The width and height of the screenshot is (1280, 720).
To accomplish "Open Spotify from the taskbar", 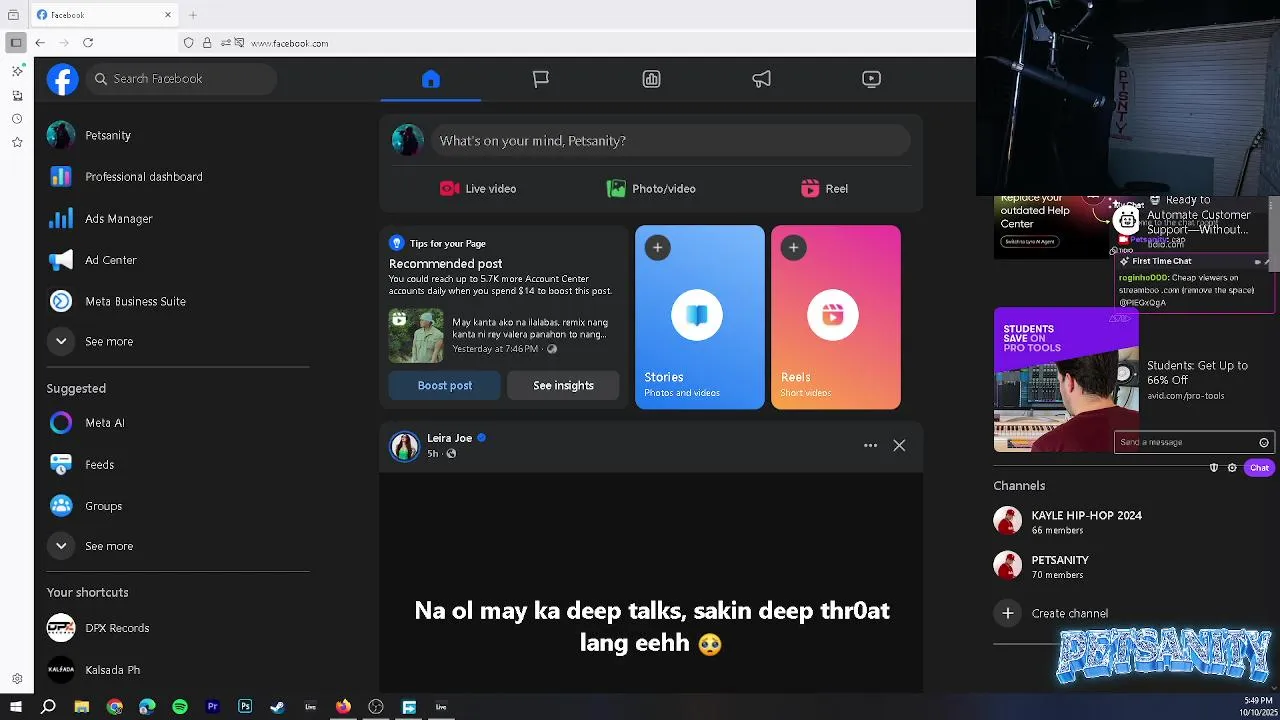I will point(180,707).
